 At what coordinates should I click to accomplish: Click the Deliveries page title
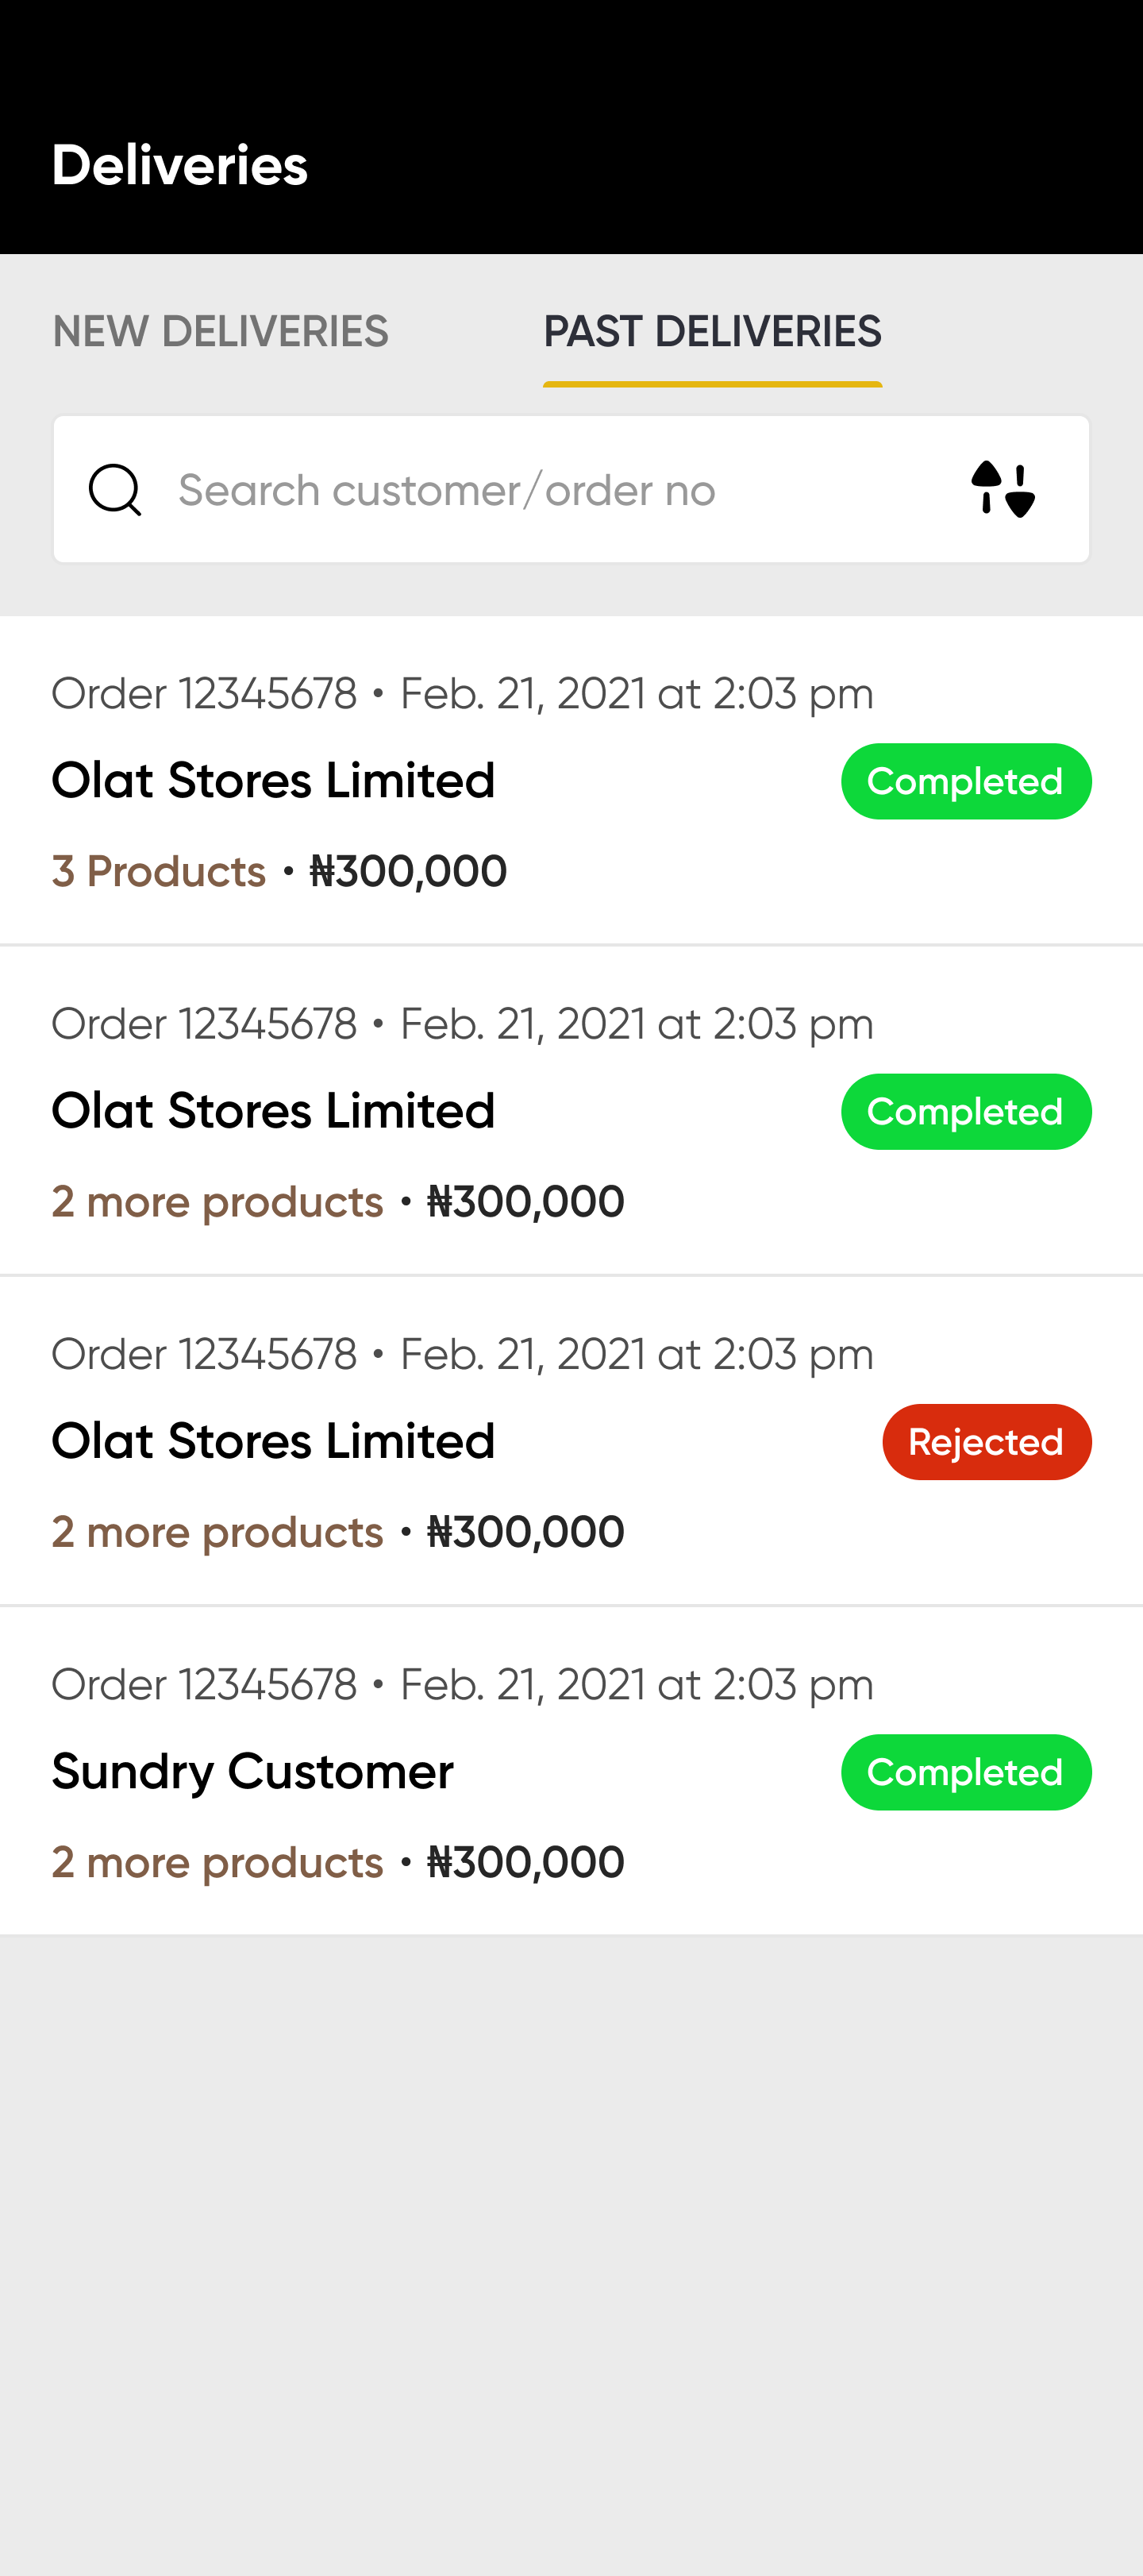click(180, 165)
